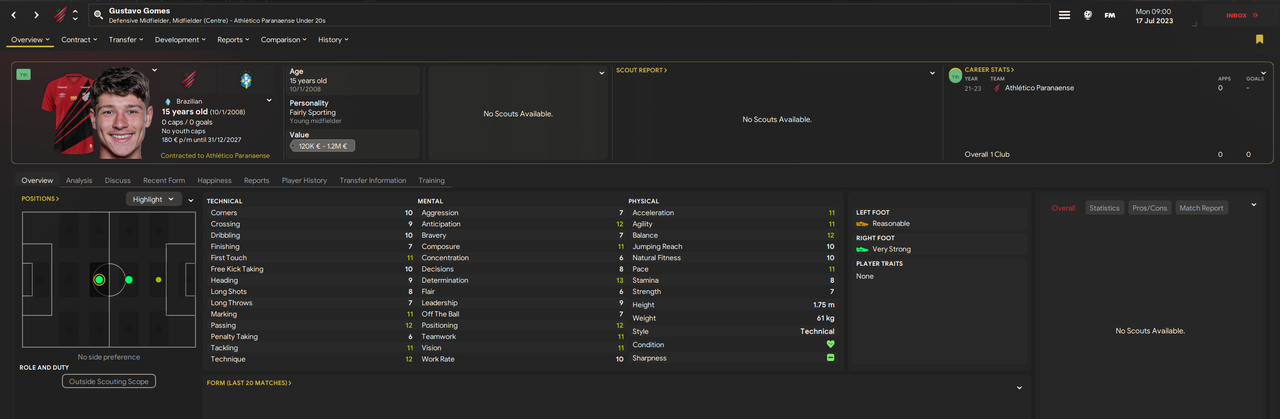Select the central midfielder green position dot

pos(128,280)
